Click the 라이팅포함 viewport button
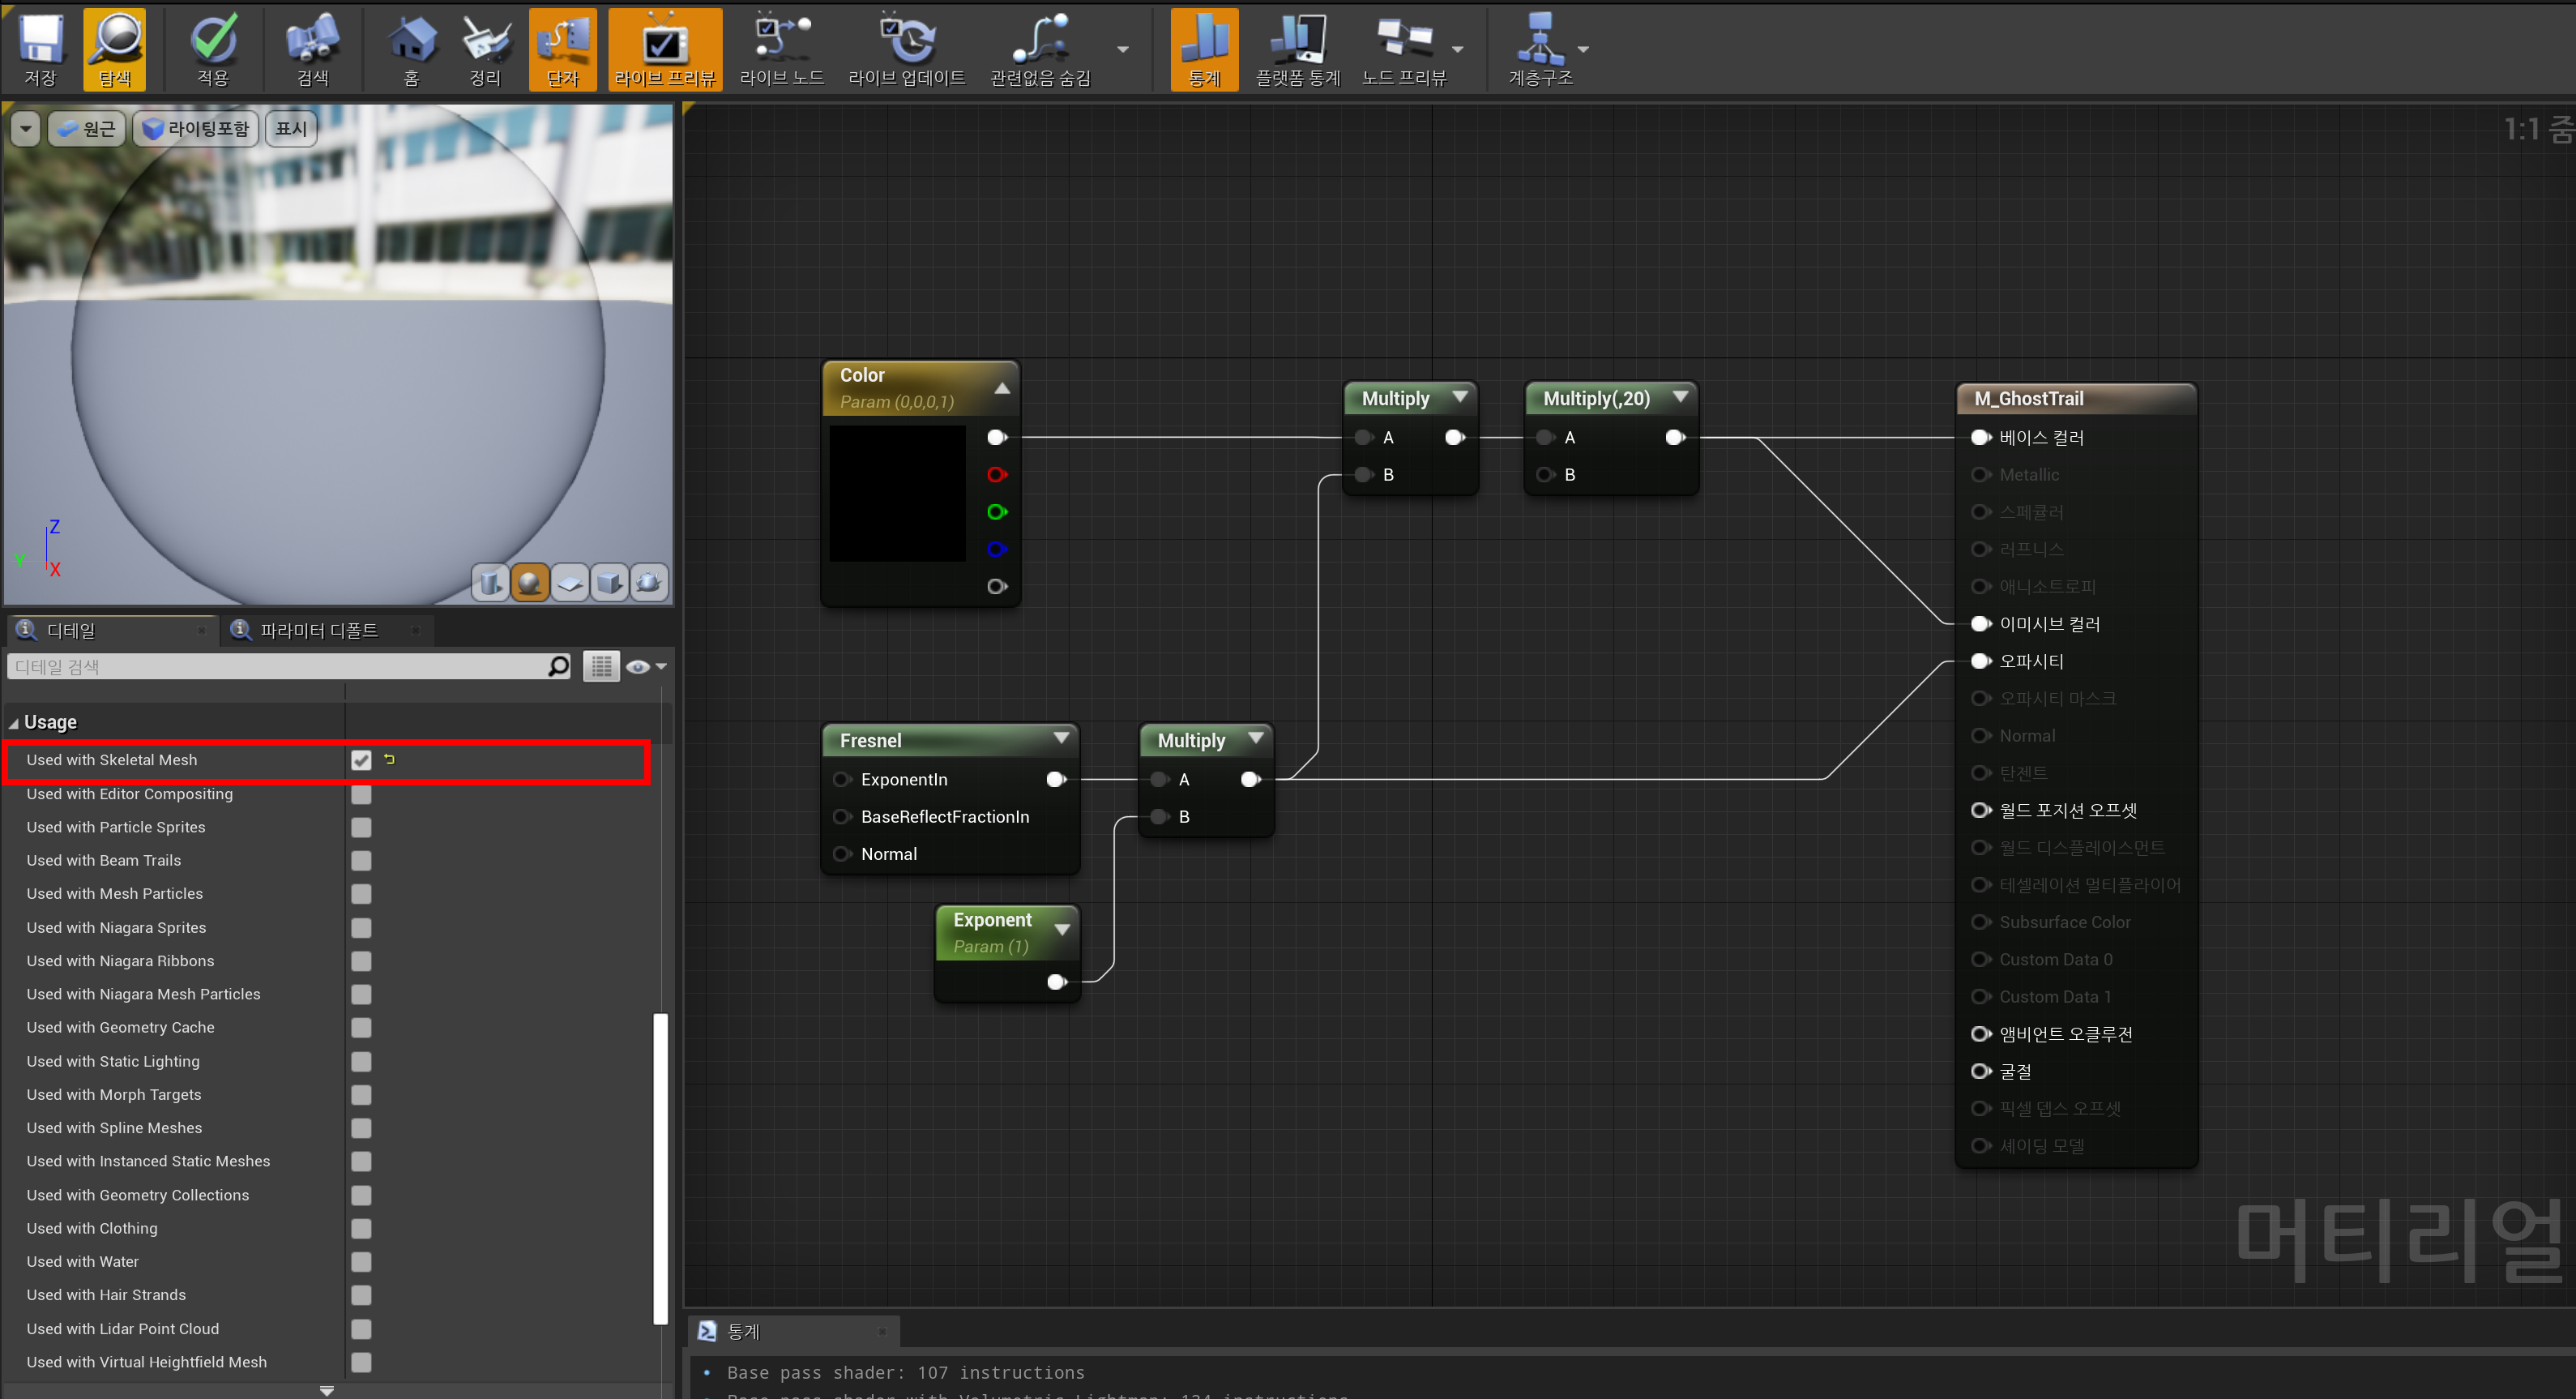2576x1399 pixels. pos(196,129)
